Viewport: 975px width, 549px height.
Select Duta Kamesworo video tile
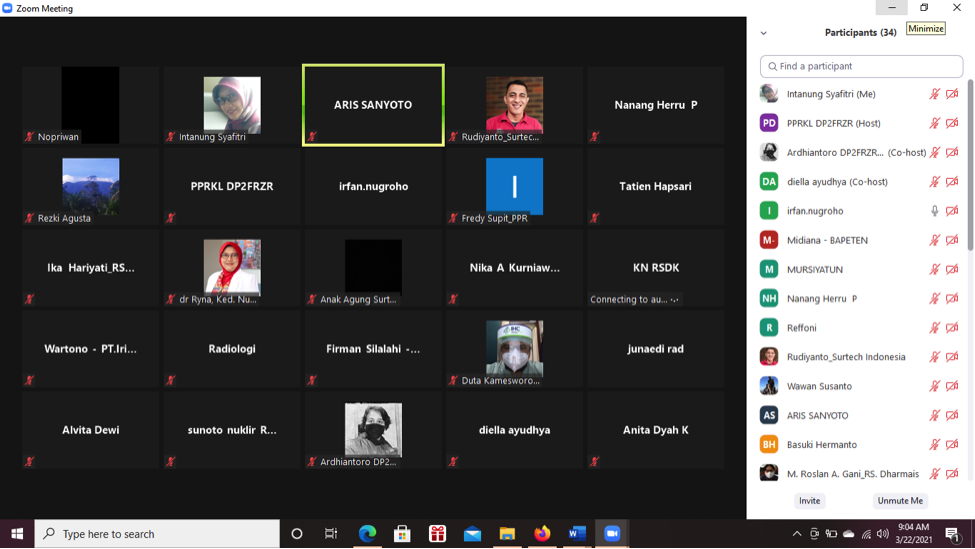click(x=514, y=349)
